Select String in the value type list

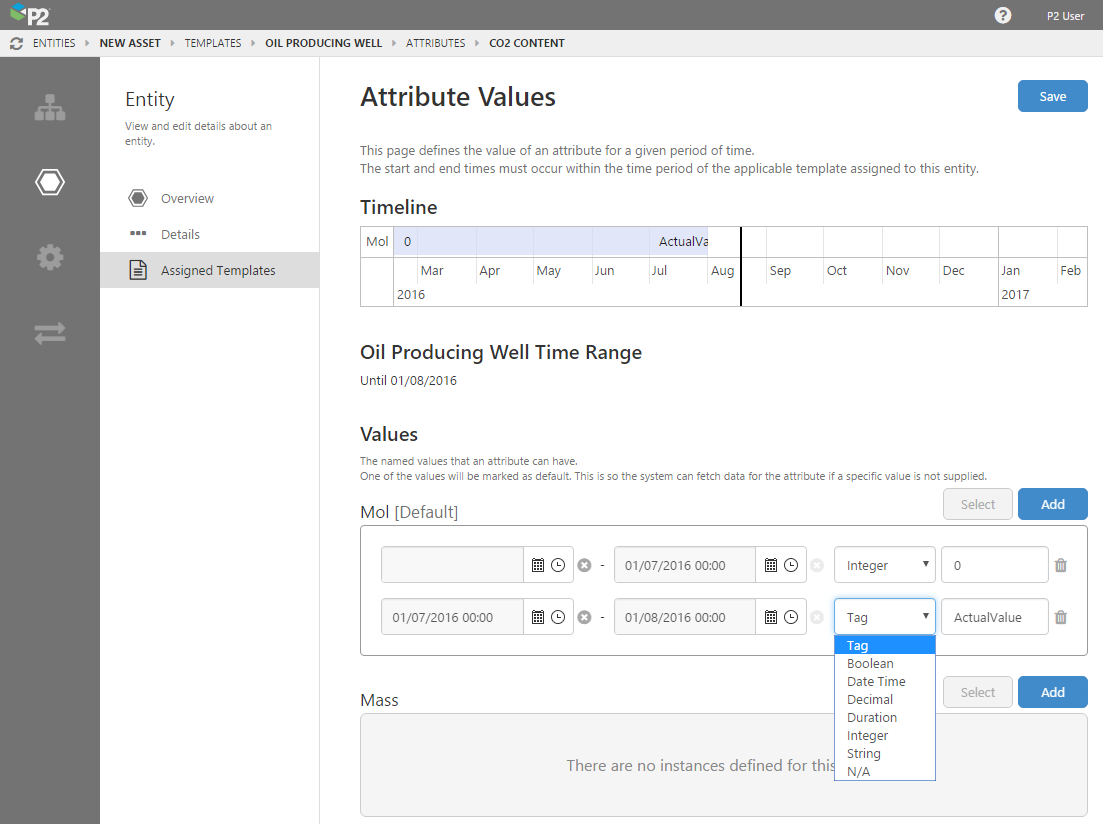863,753
